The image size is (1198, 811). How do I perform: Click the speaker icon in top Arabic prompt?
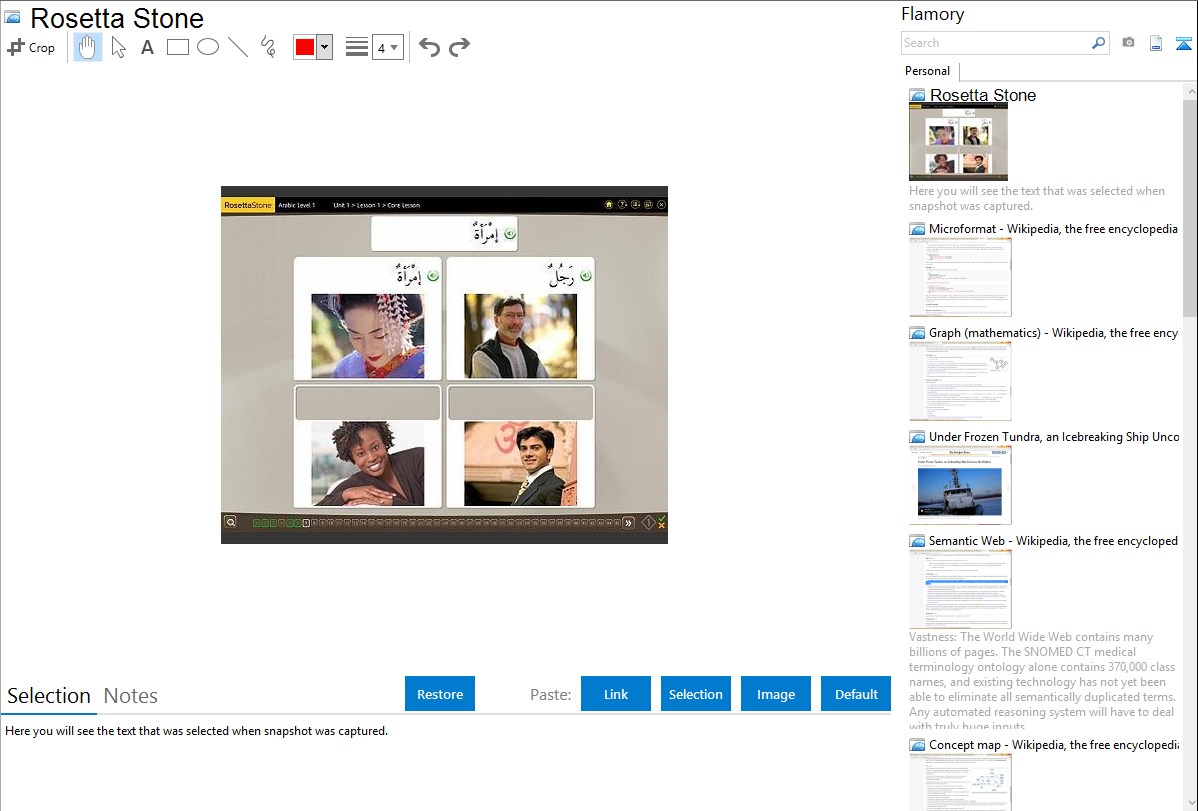click(x=510, y=234)
